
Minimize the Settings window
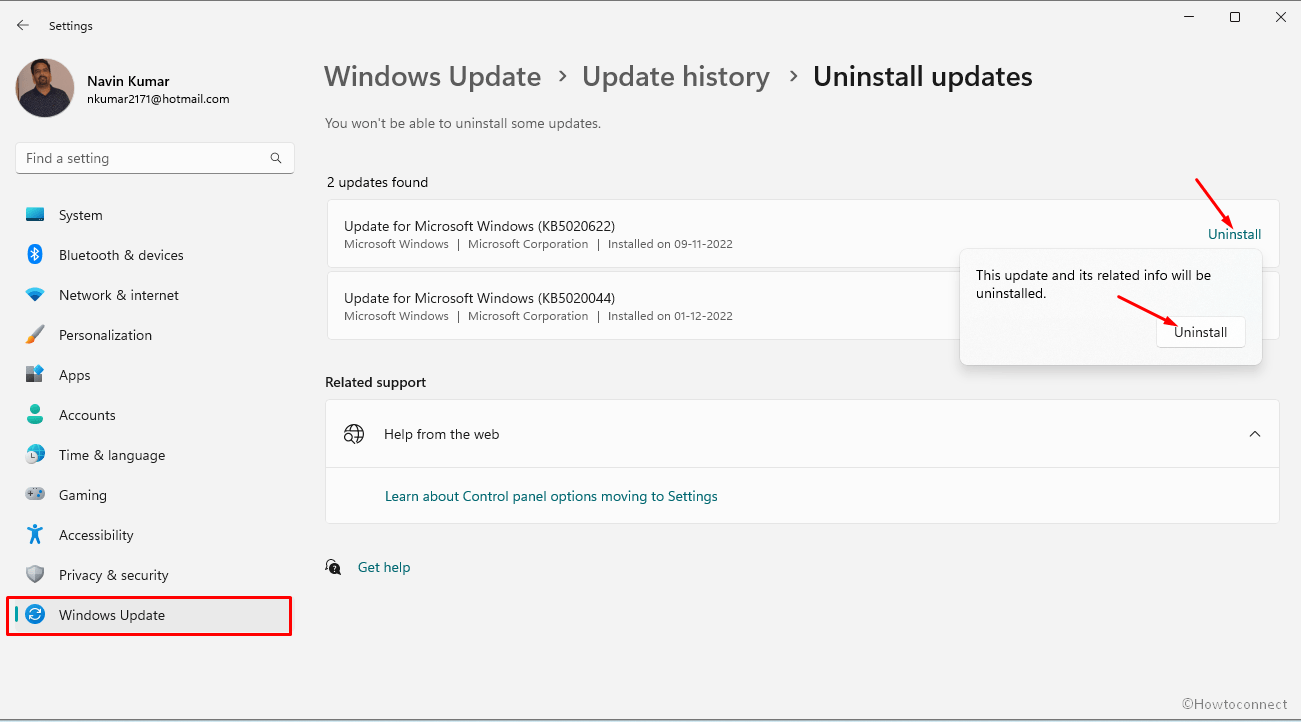click(x=1188, y=17)
